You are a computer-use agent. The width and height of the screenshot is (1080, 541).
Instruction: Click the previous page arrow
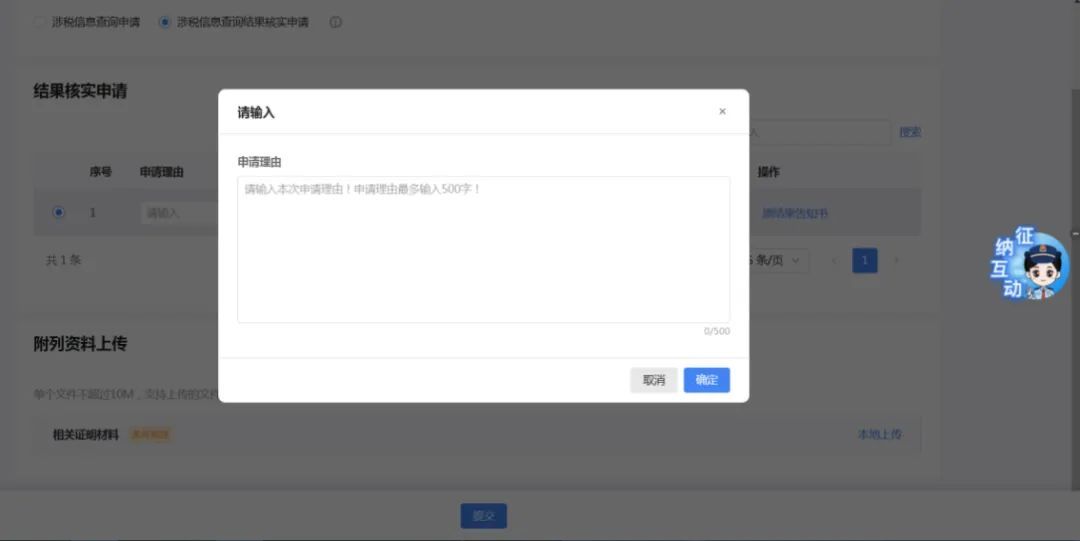[834, 261]
